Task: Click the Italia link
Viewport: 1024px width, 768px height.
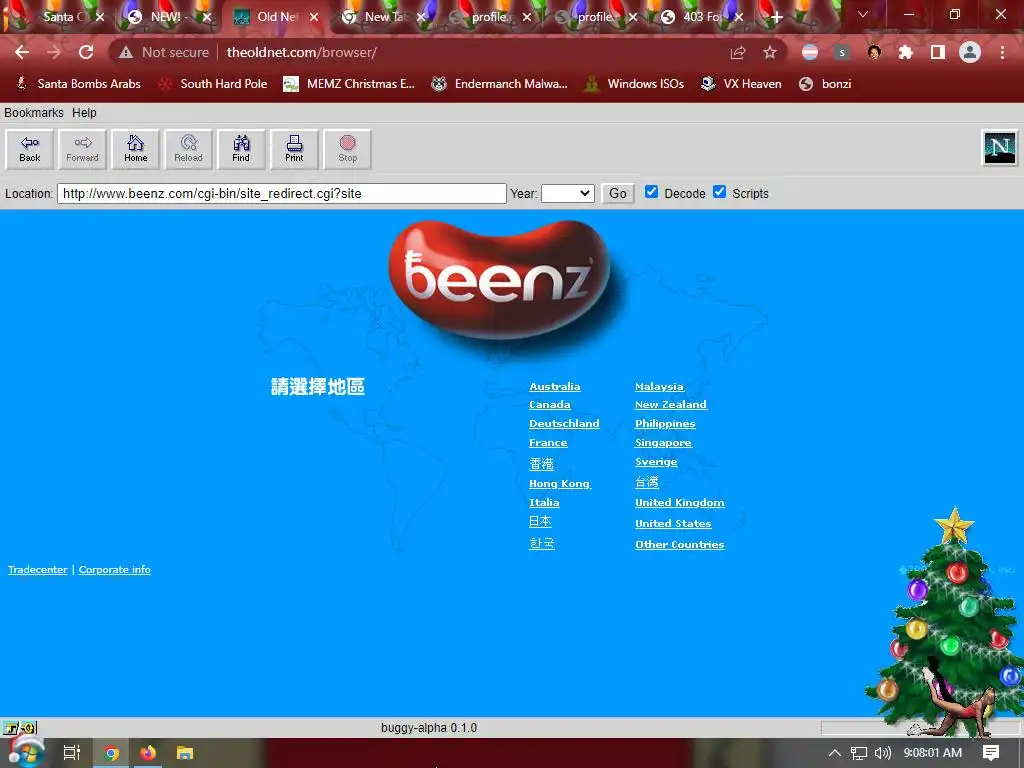Action: pyautogui.click(x=544, y=503)
